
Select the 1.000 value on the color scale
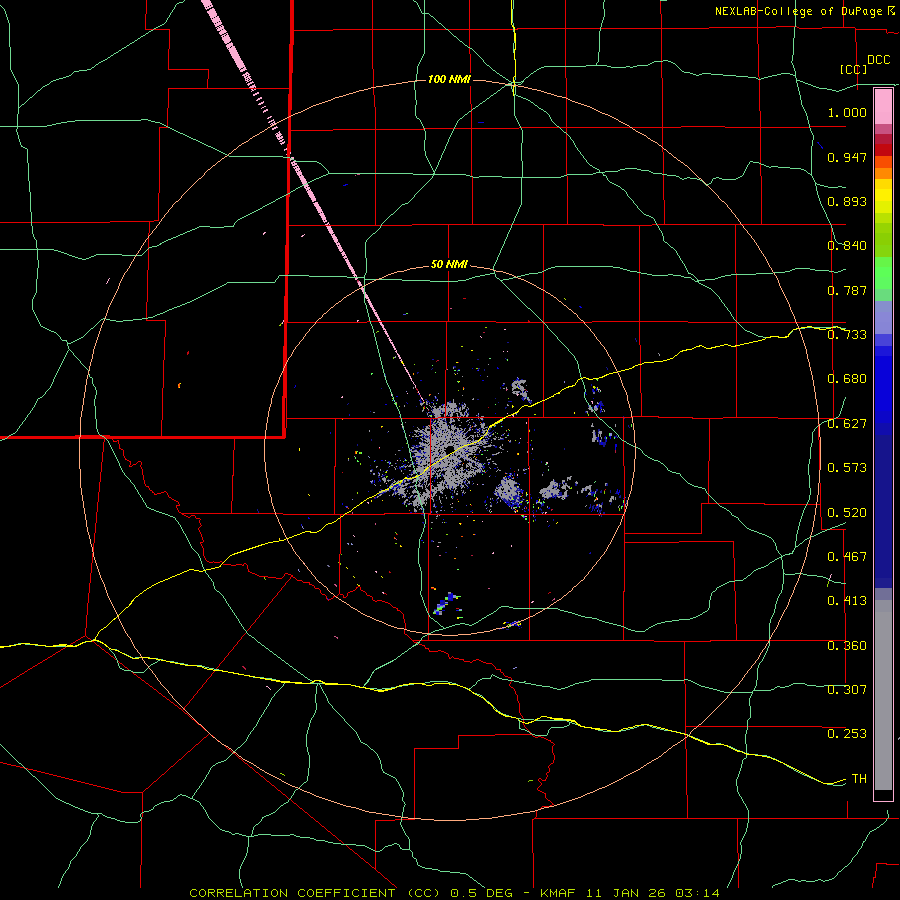(847, 112)
